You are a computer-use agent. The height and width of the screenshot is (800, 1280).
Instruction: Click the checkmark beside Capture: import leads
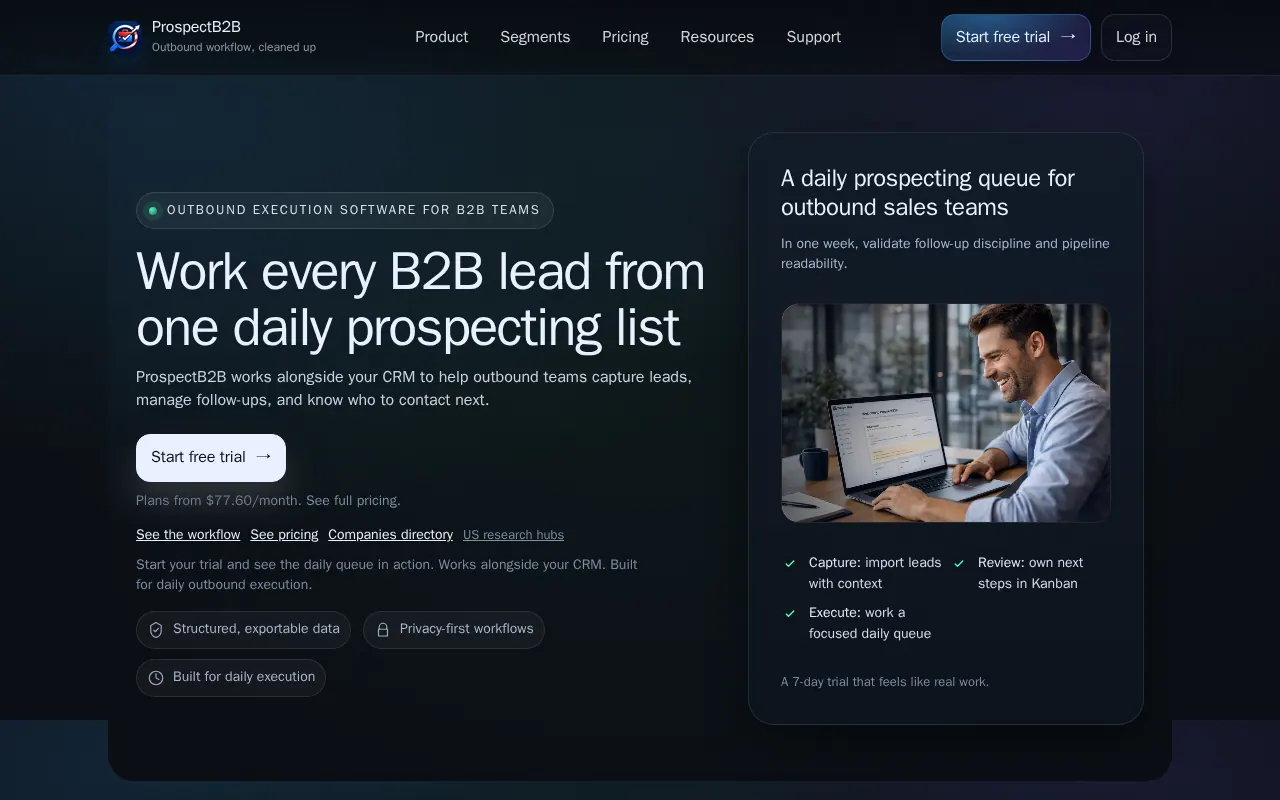click(x=790, y=564)
